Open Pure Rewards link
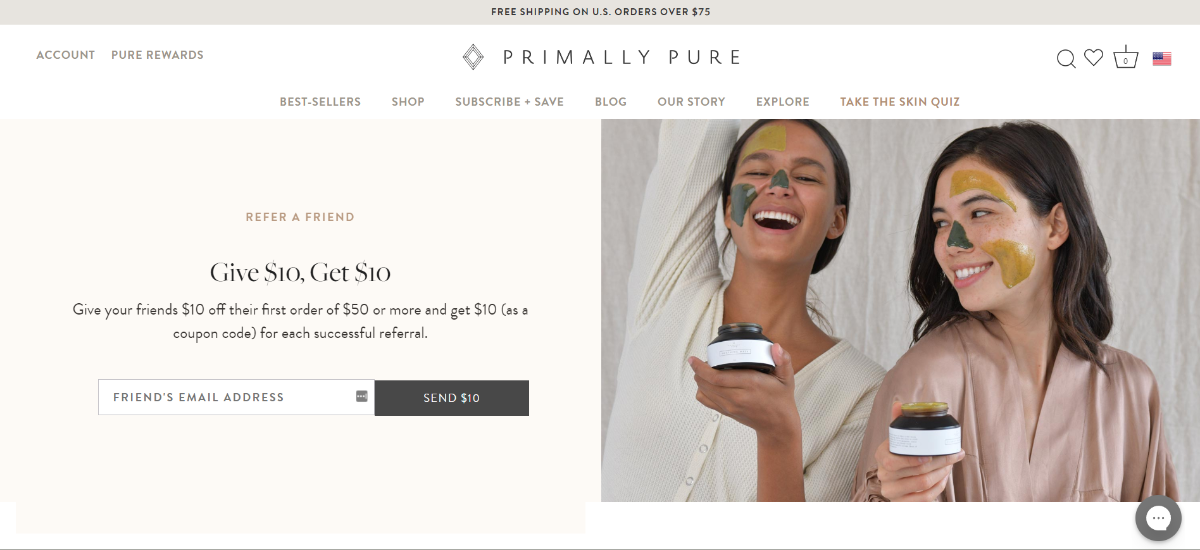This screenshot has height=550, width=1200. [157, 55]
